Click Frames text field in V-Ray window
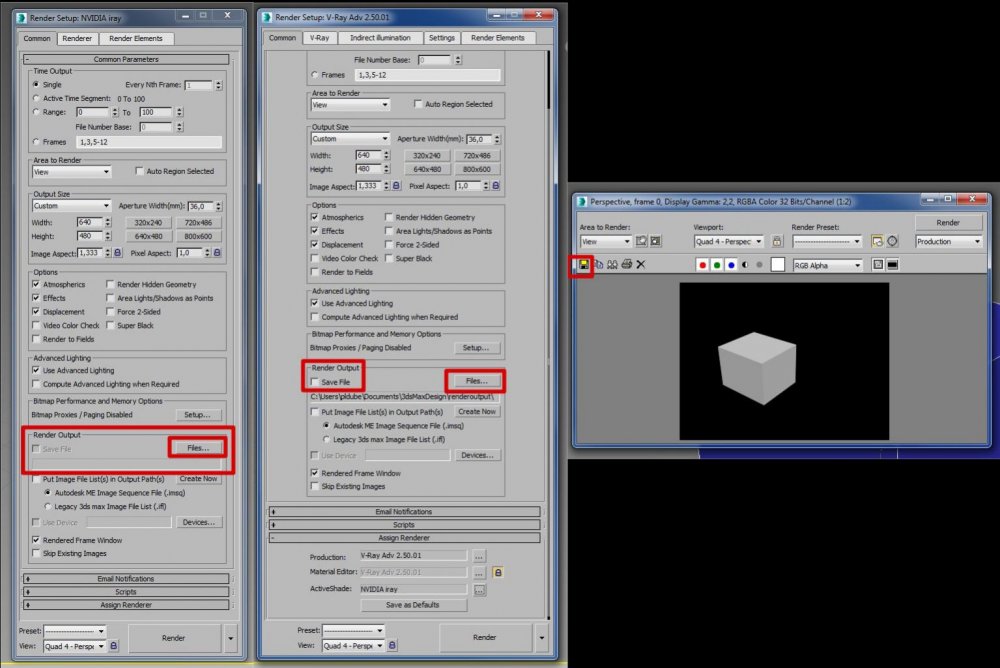 pyautogui.click(x=427, y=75)
